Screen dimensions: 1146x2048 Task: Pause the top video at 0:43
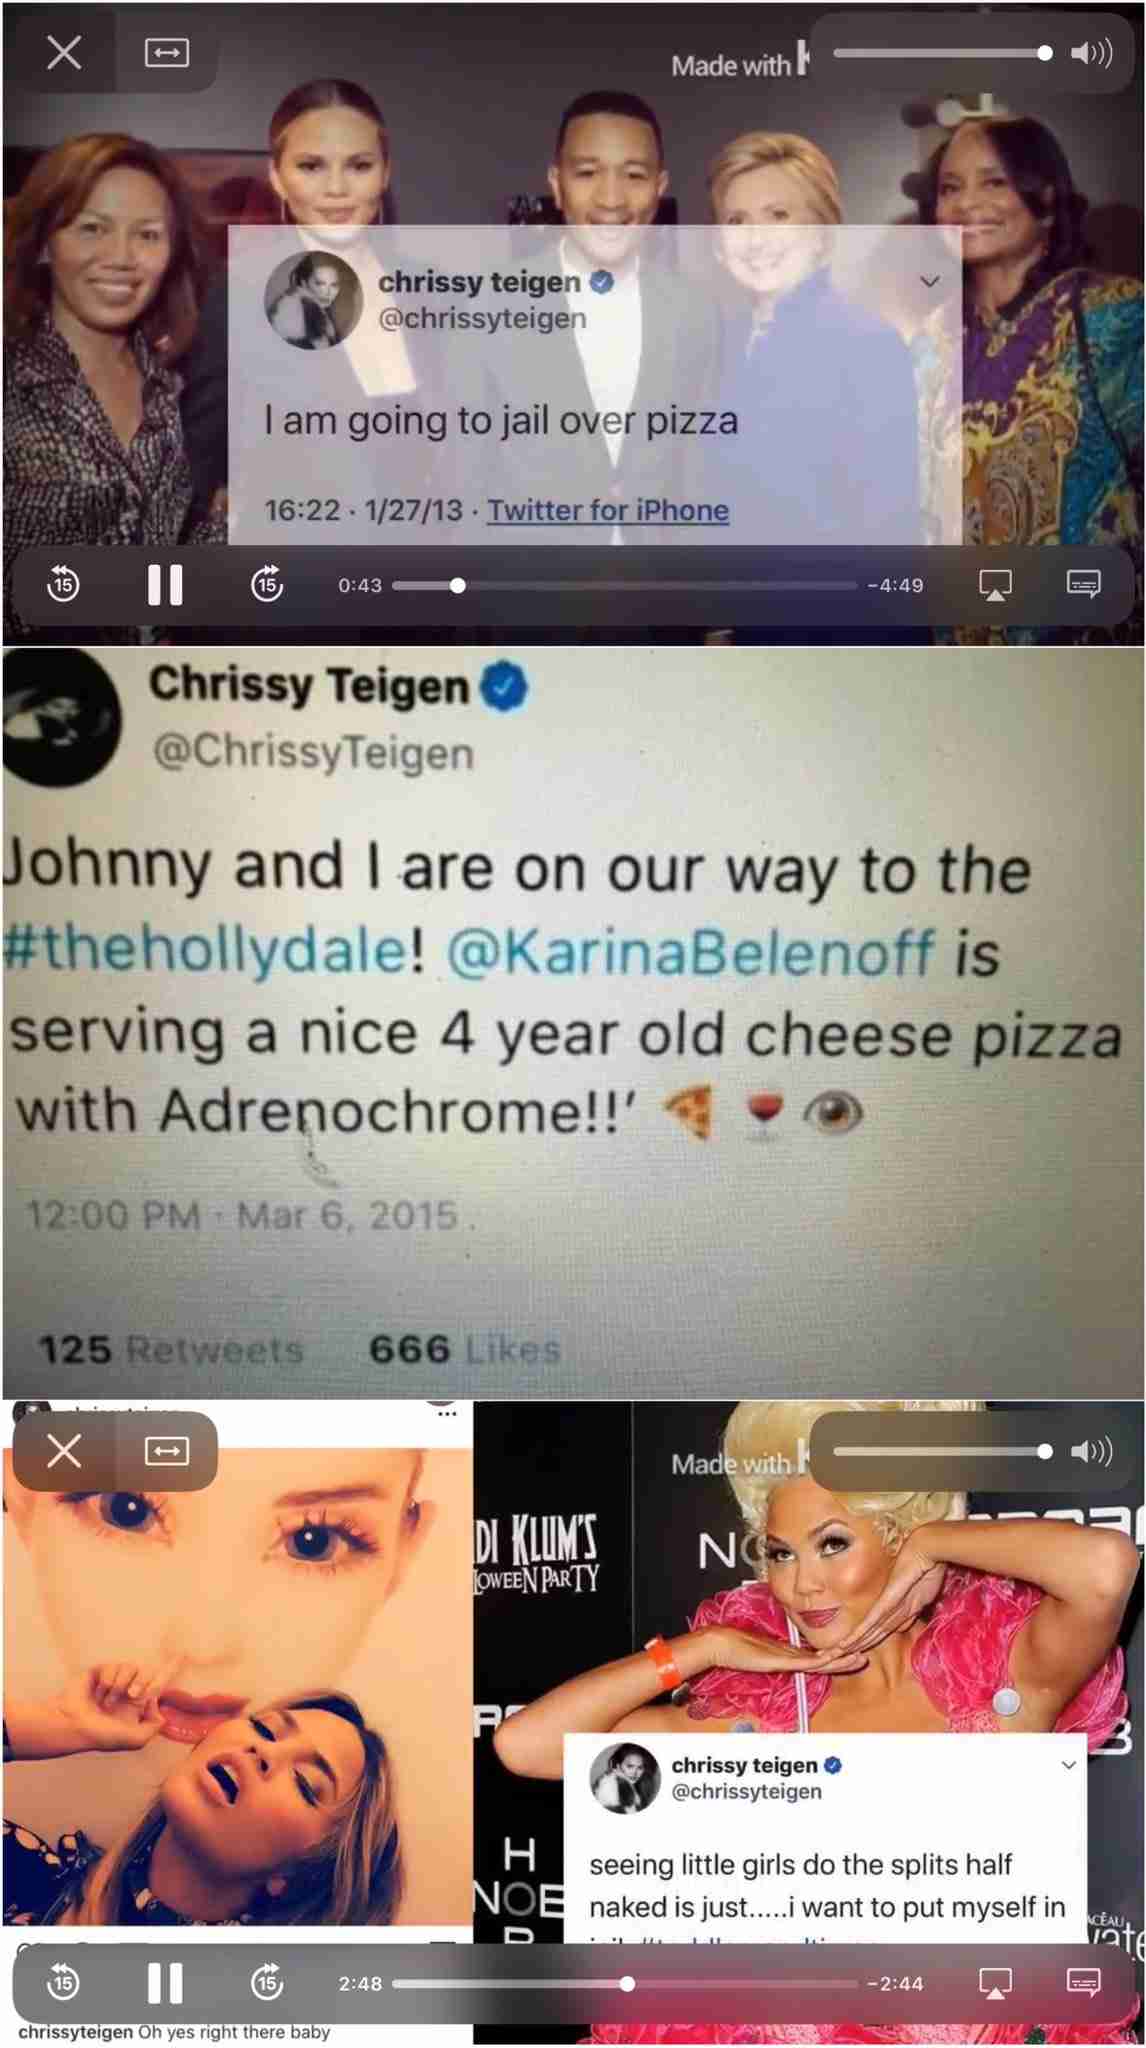click(165, 585)
